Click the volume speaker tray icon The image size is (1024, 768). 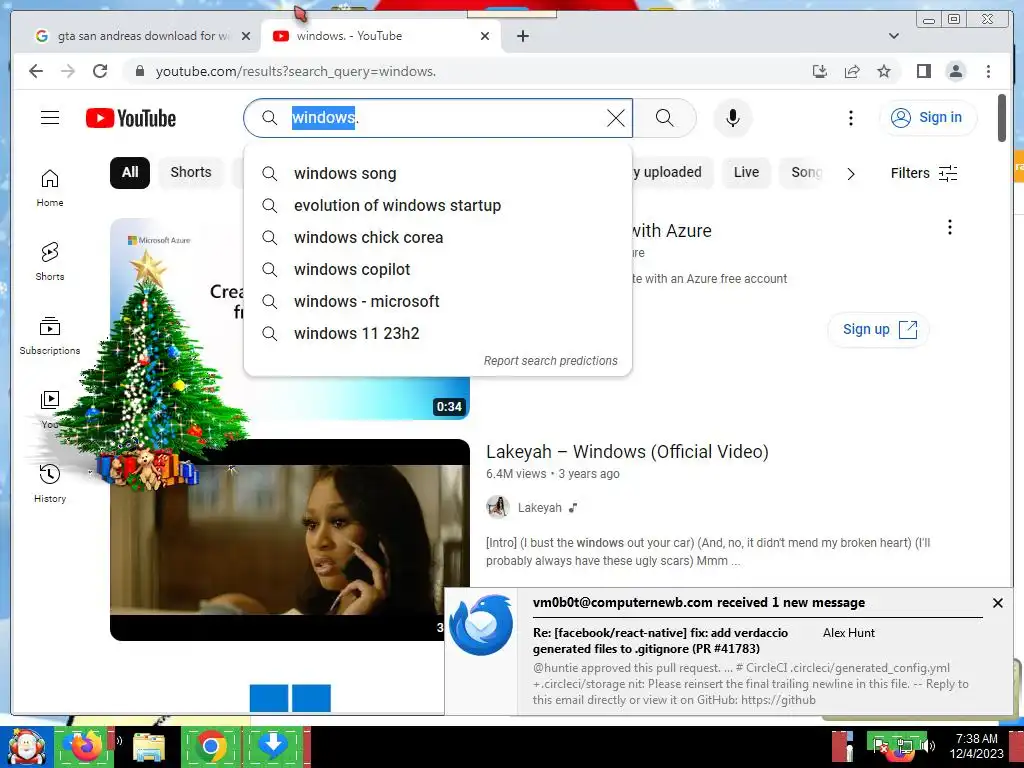point(928,744)
